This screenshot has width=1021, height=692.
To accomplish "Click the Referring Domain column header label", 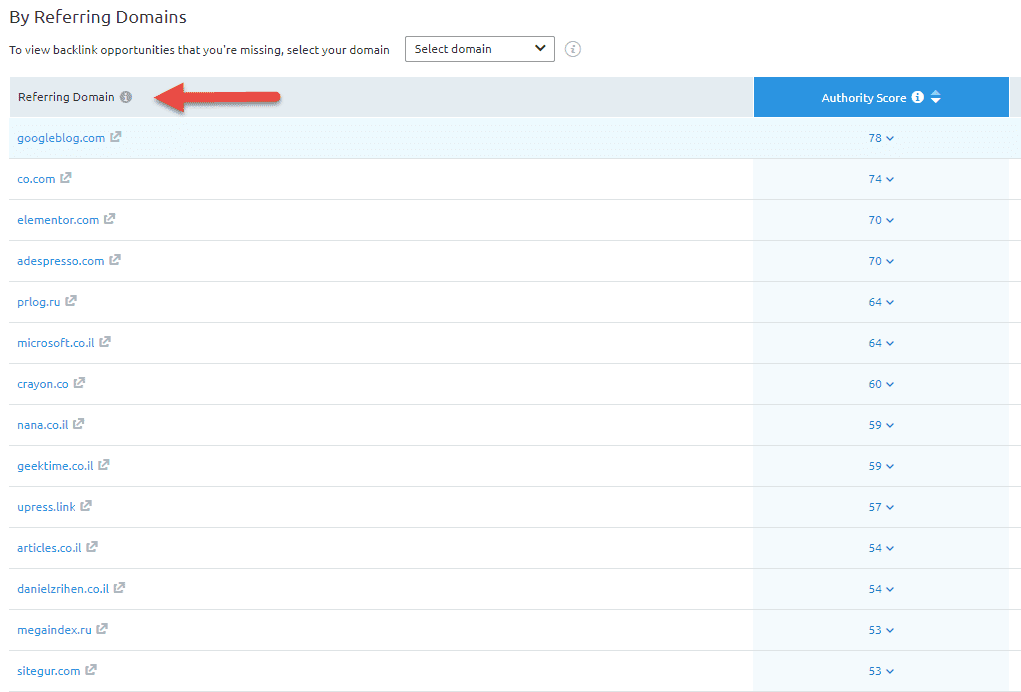I will click(66, 97).
